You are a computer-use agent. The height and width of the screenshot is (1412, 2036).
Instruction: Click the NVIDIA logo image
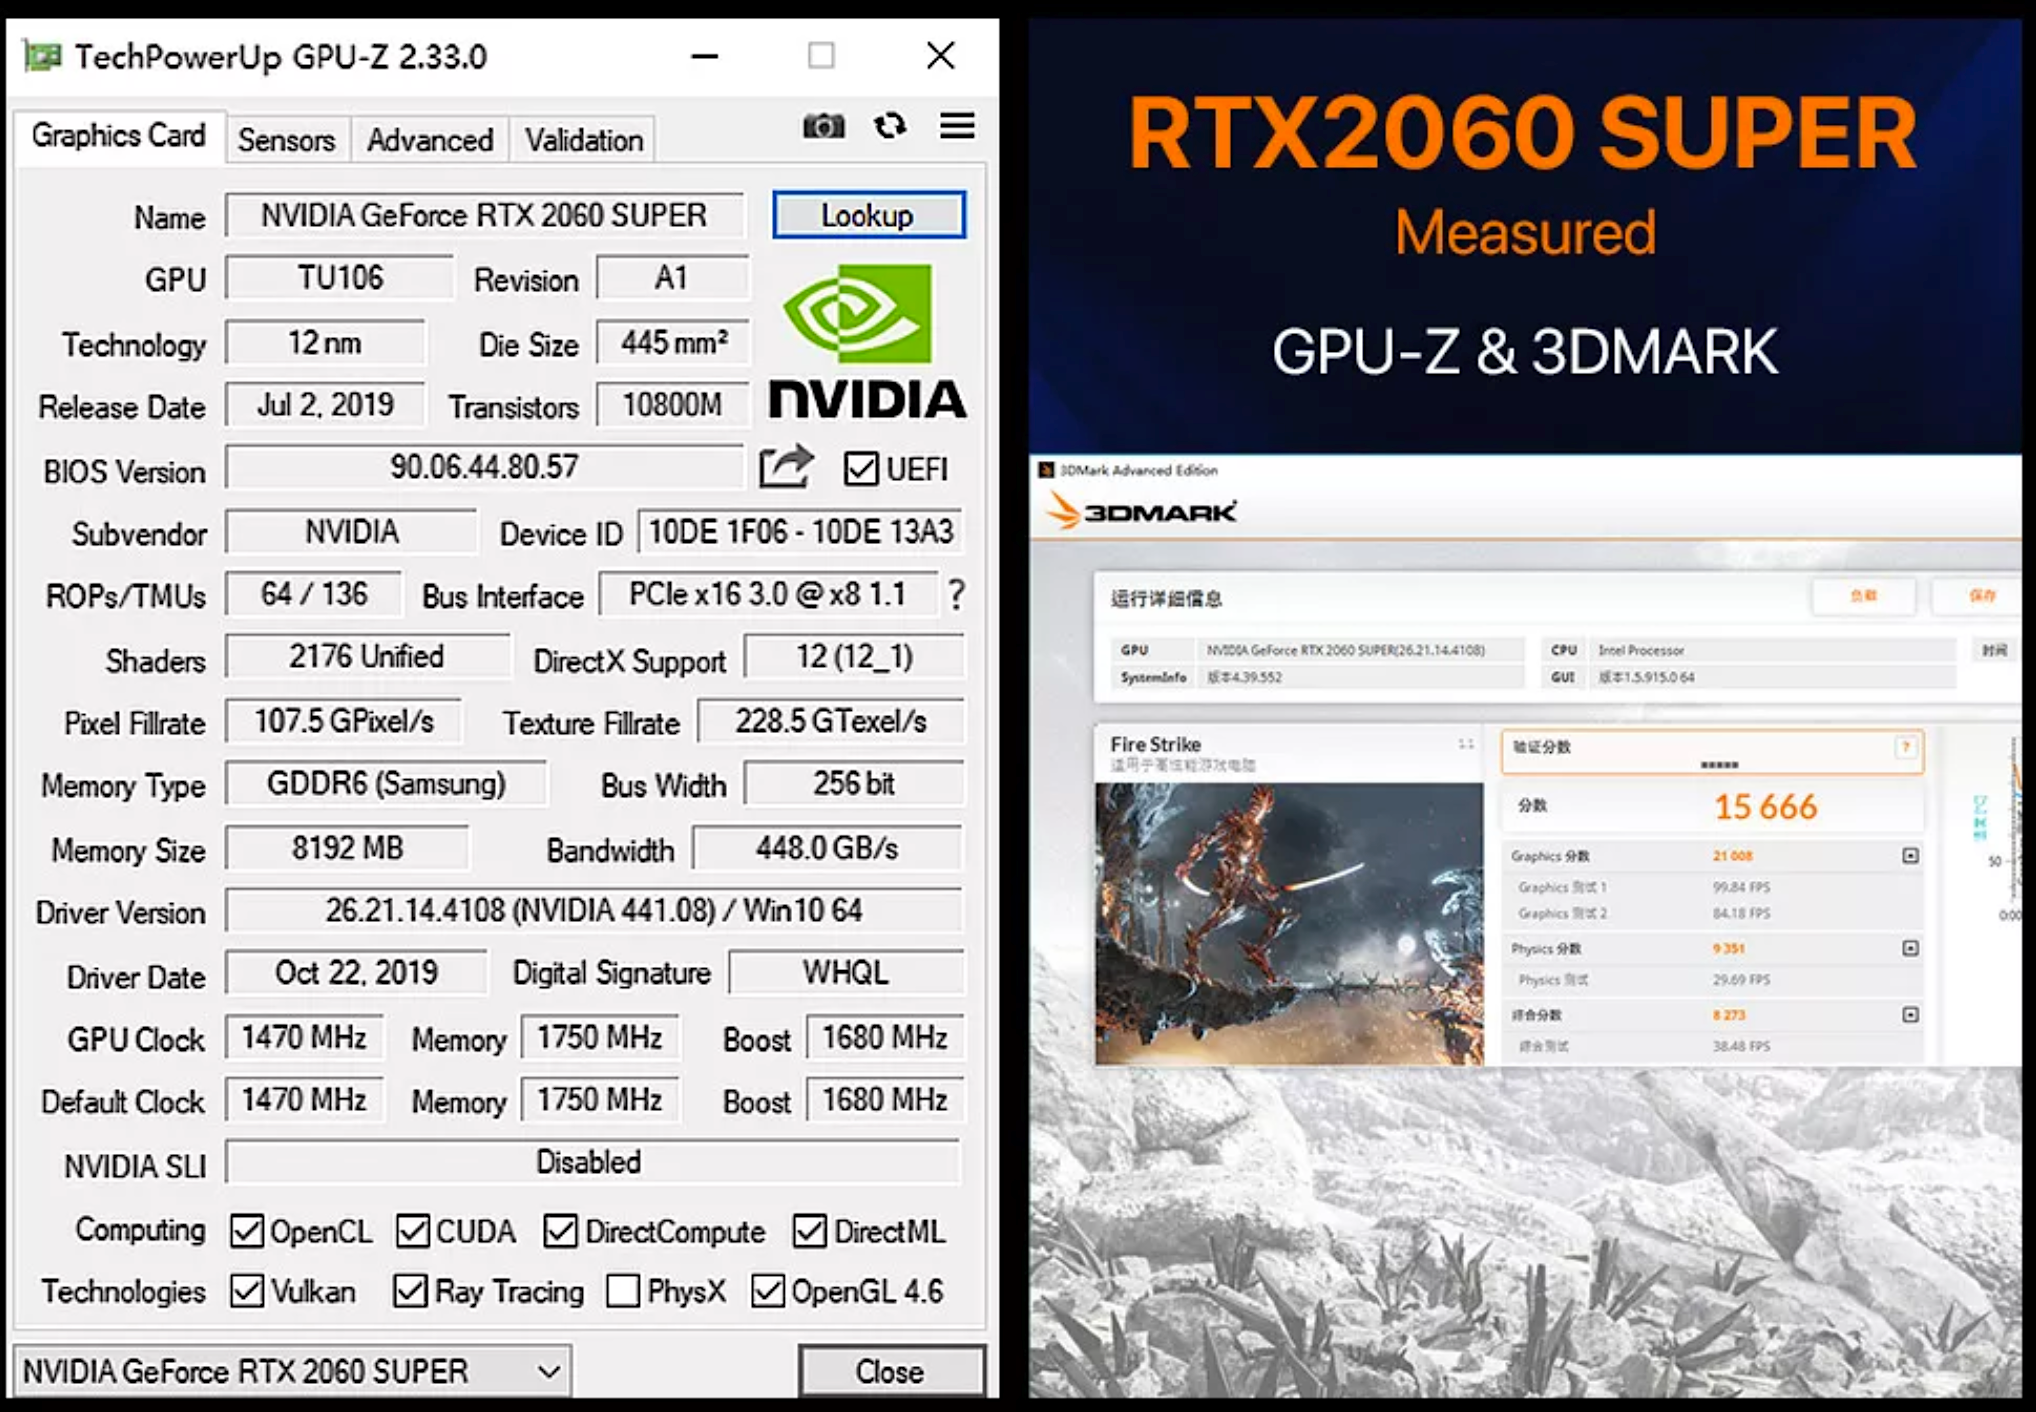tap(866, 340)
